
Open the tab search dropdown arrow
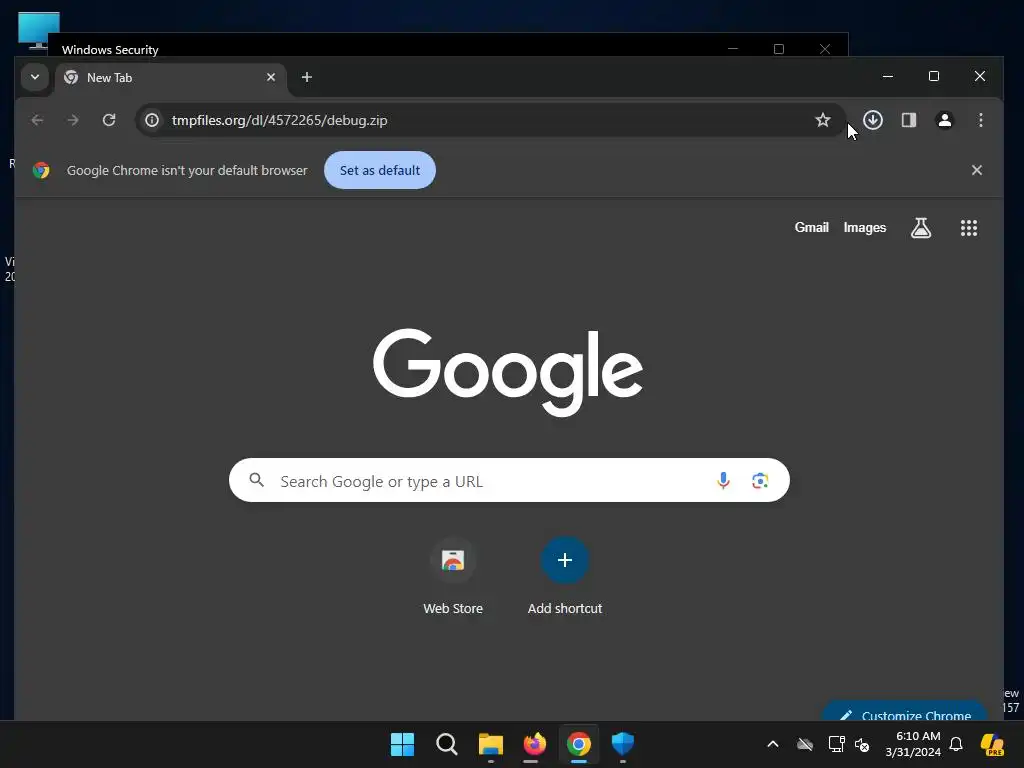coord(35,77)
